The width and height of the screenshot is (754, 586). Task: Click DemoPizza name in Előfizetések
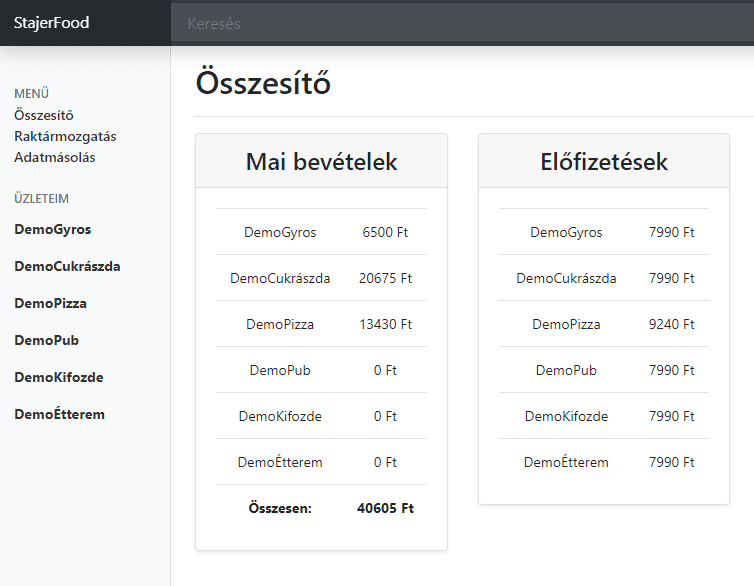click(566, 324)
